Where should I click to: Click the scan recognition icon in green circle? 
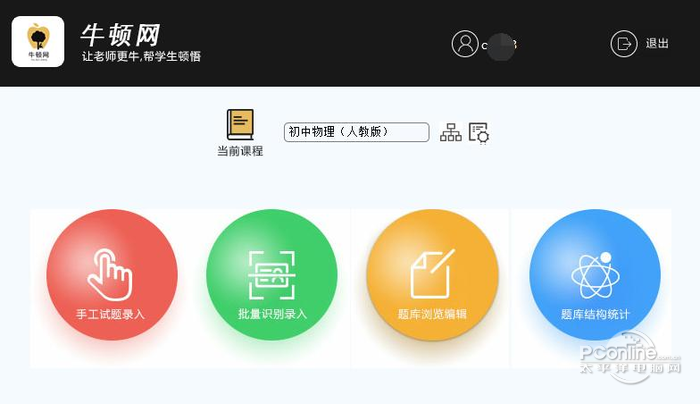[x=272, y=275]
